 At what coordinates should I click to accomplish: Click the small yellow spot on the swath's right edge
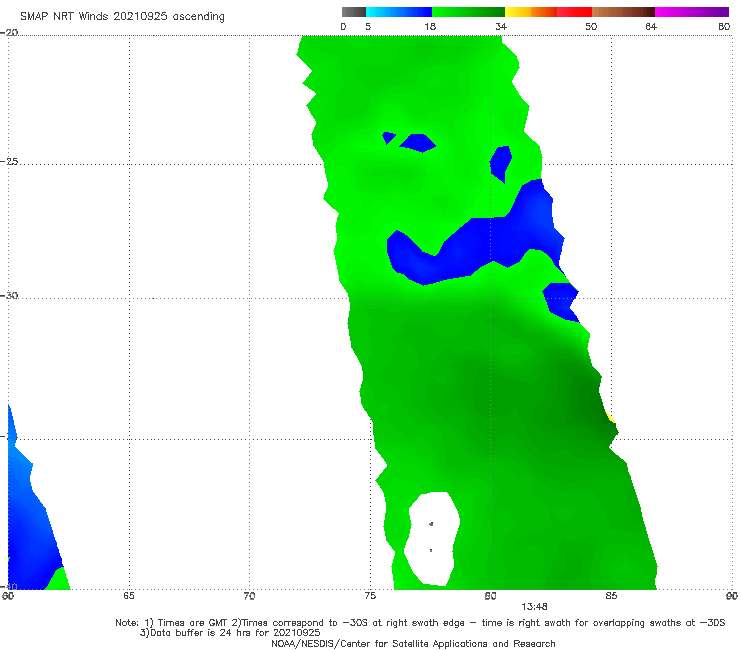(x=610, y=417)
